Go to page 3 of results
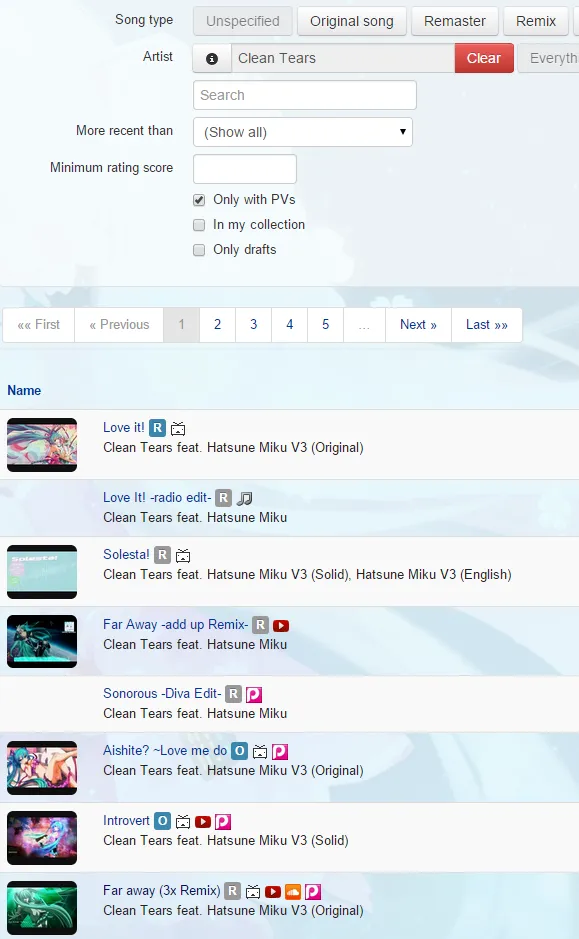 253,325
